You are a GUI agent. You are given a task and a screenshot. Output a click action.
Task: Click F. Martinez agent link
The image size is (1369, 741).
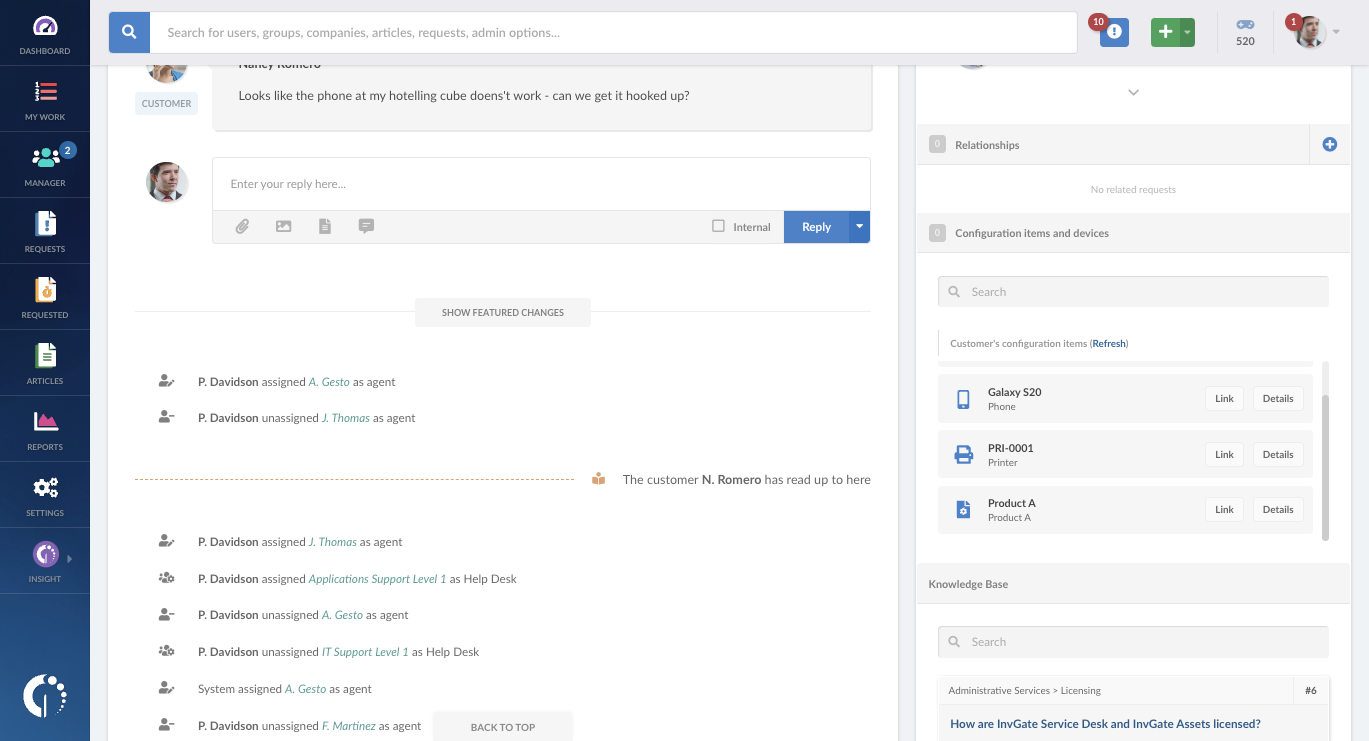349,726
